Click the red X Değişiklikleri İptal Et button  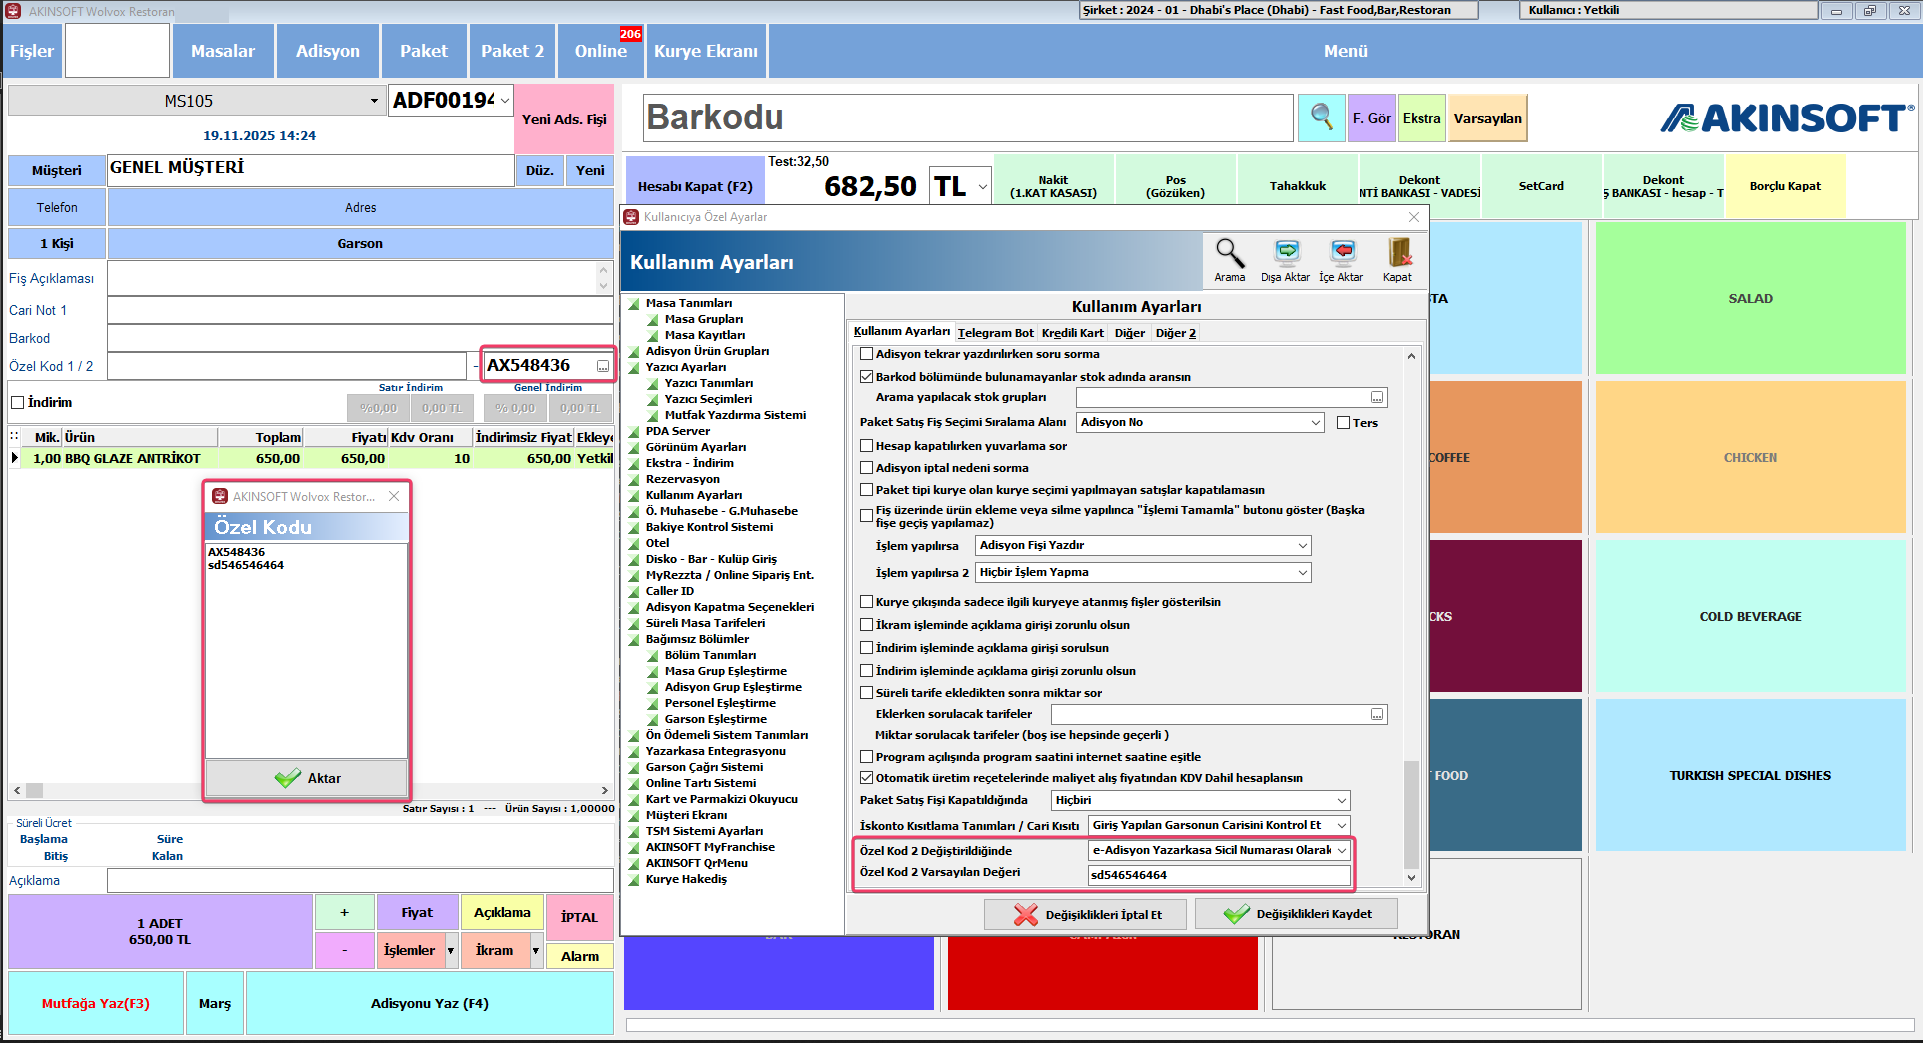[1086, 914]
